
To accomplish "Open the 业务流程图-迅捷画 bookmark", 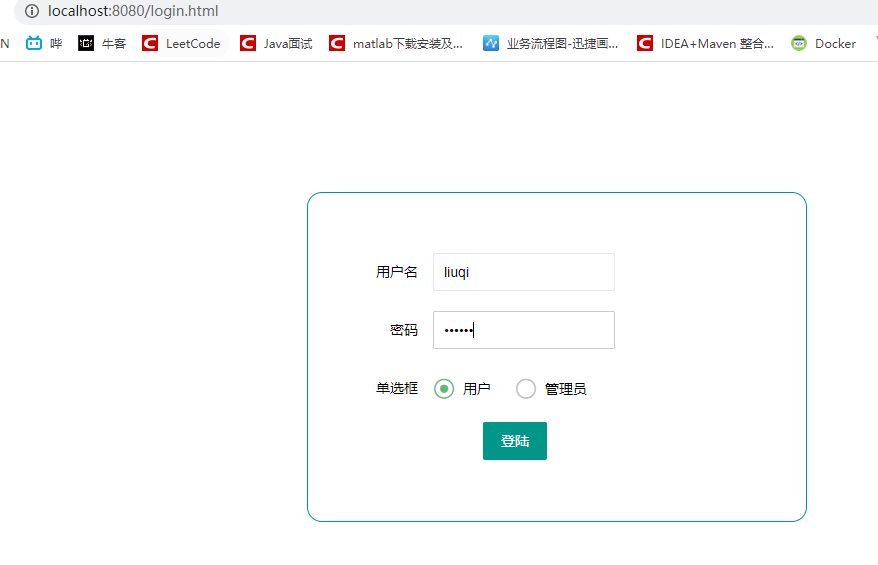I will click(x=551, y=43).
